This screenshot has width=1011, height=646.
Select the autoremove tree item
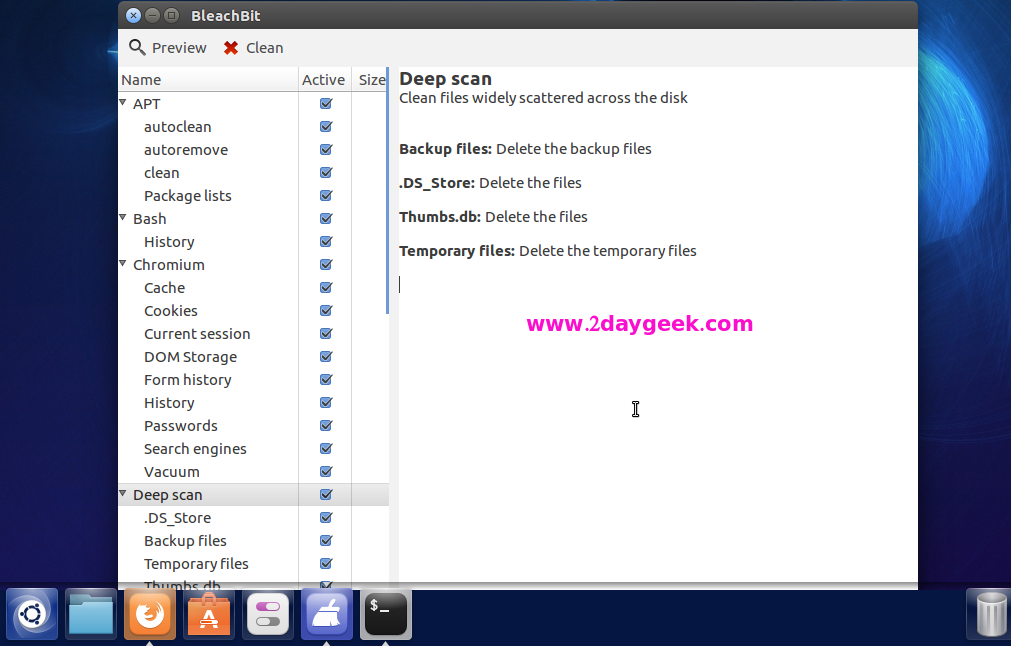tap(186, 150)
